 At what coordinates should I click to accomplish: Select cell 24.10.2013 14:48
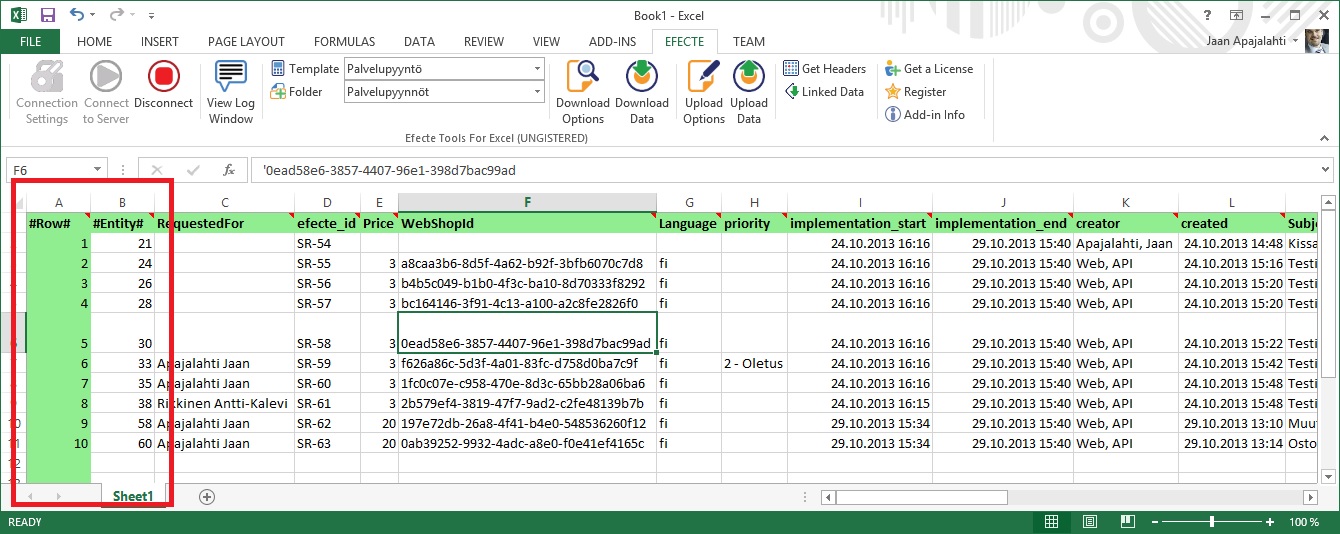tap(1232, 243)
